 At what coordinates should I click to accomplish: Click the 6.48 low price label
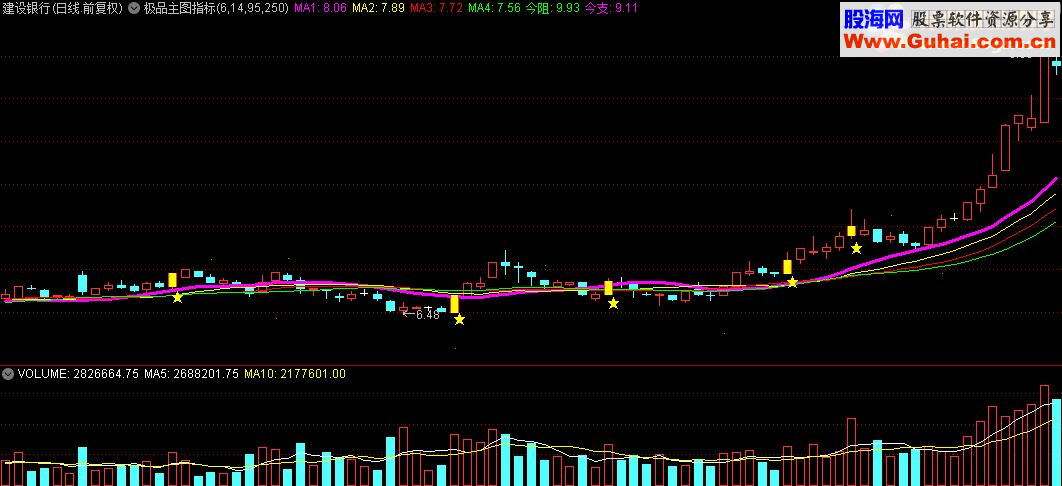pyautogui.click(x=428, y=315)
